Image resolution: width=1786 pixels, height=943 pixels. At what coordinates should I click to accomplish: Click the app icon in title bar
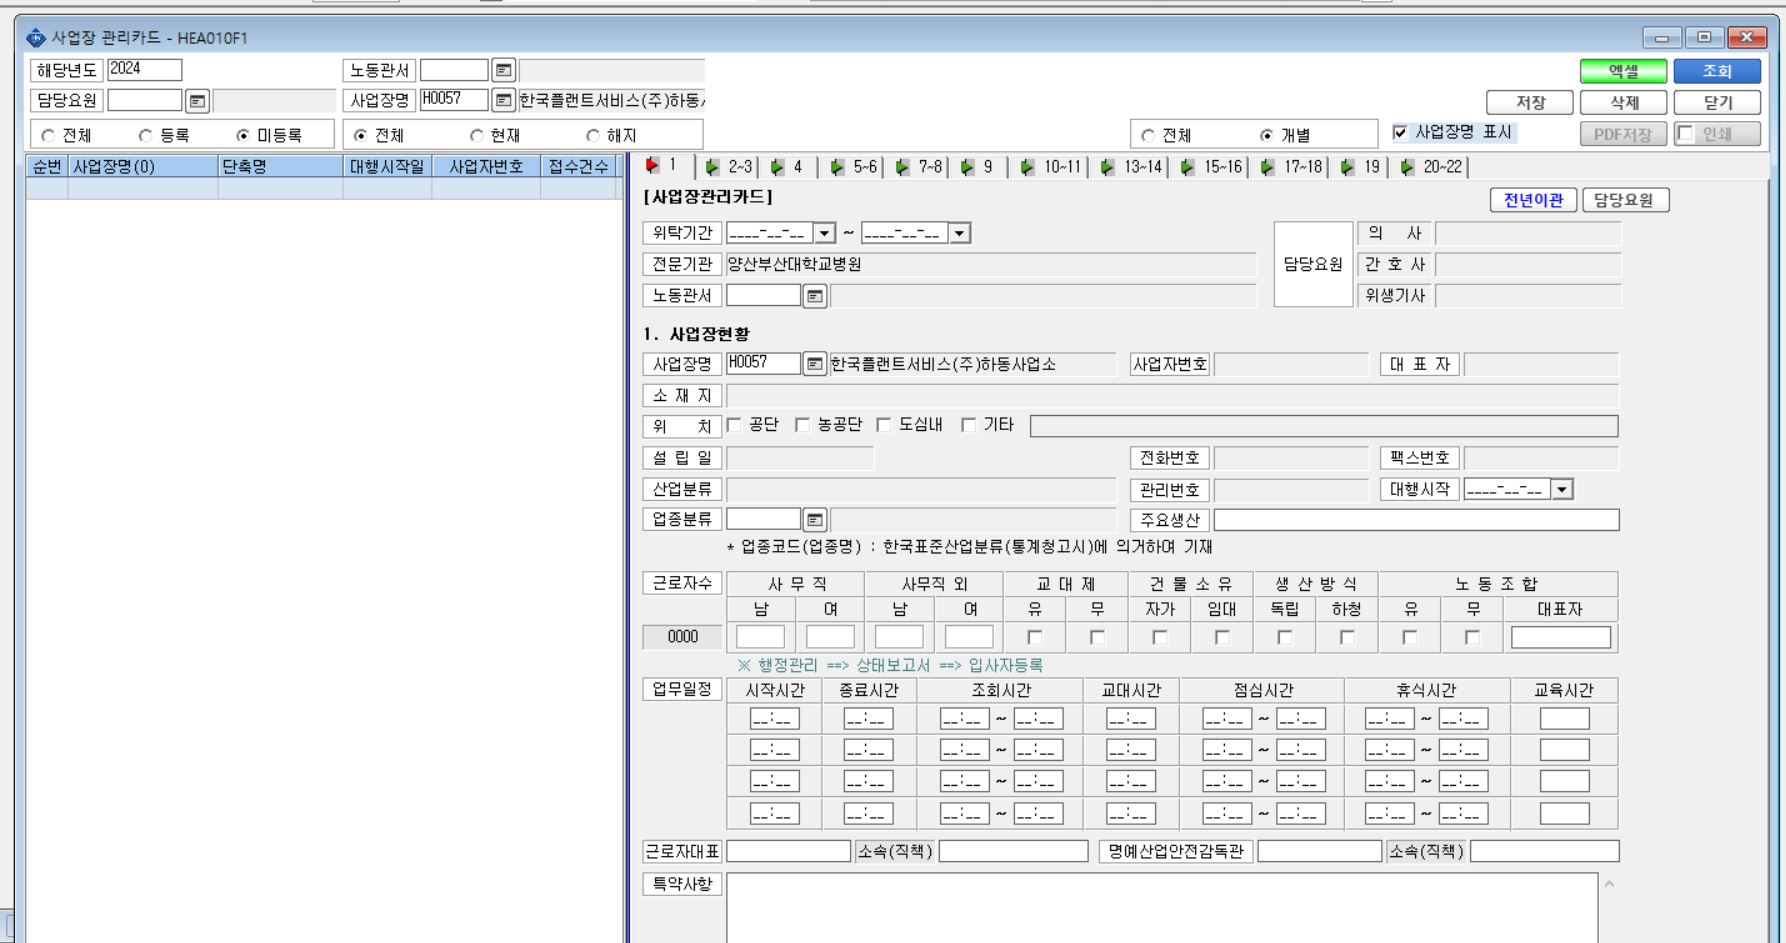pyautogui.click(x=36, y=38)
